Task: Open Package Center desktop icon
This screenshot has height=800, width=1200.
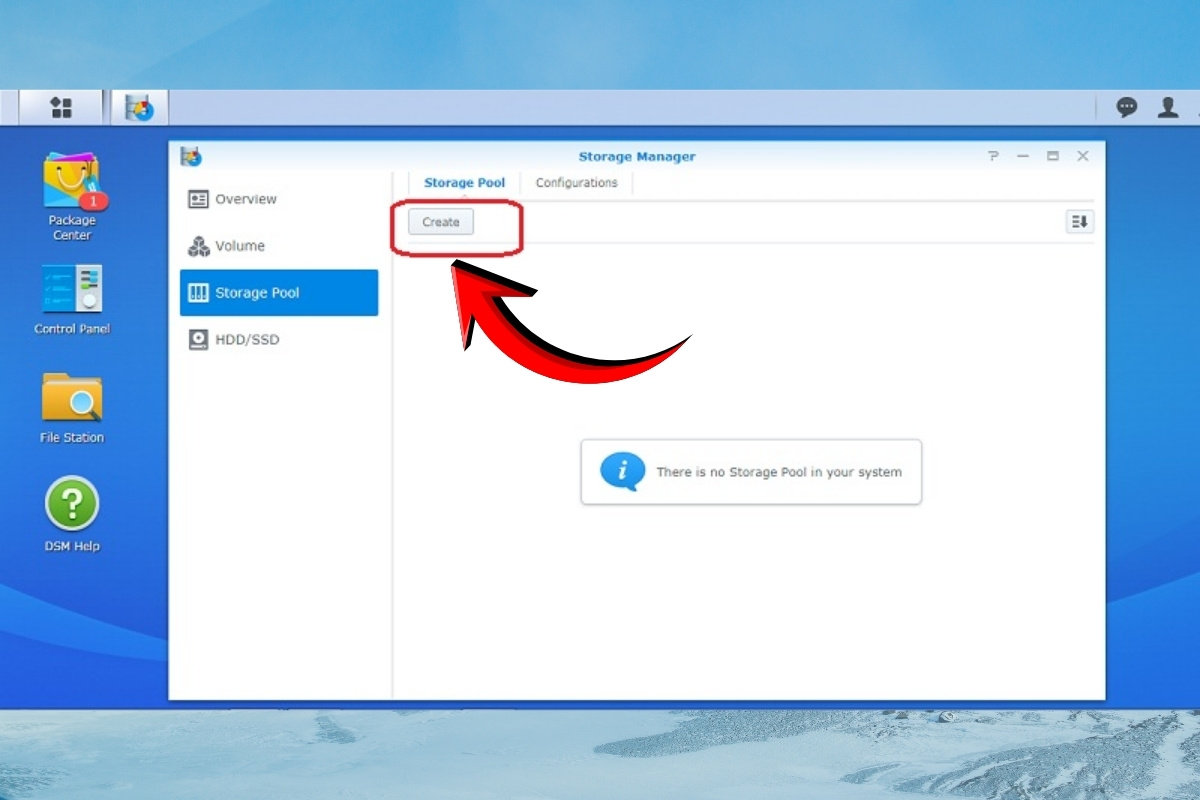Action: point(72,196)
